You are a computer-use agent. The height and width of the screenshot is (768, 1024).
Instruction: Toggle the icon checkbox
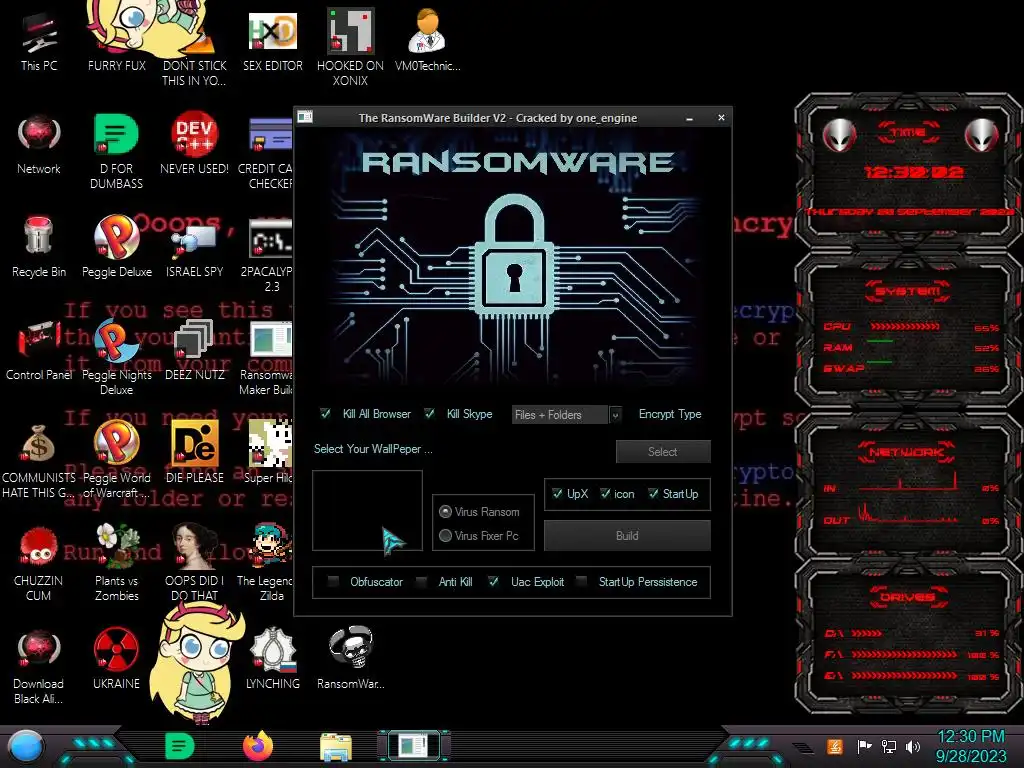coord(605,494)
